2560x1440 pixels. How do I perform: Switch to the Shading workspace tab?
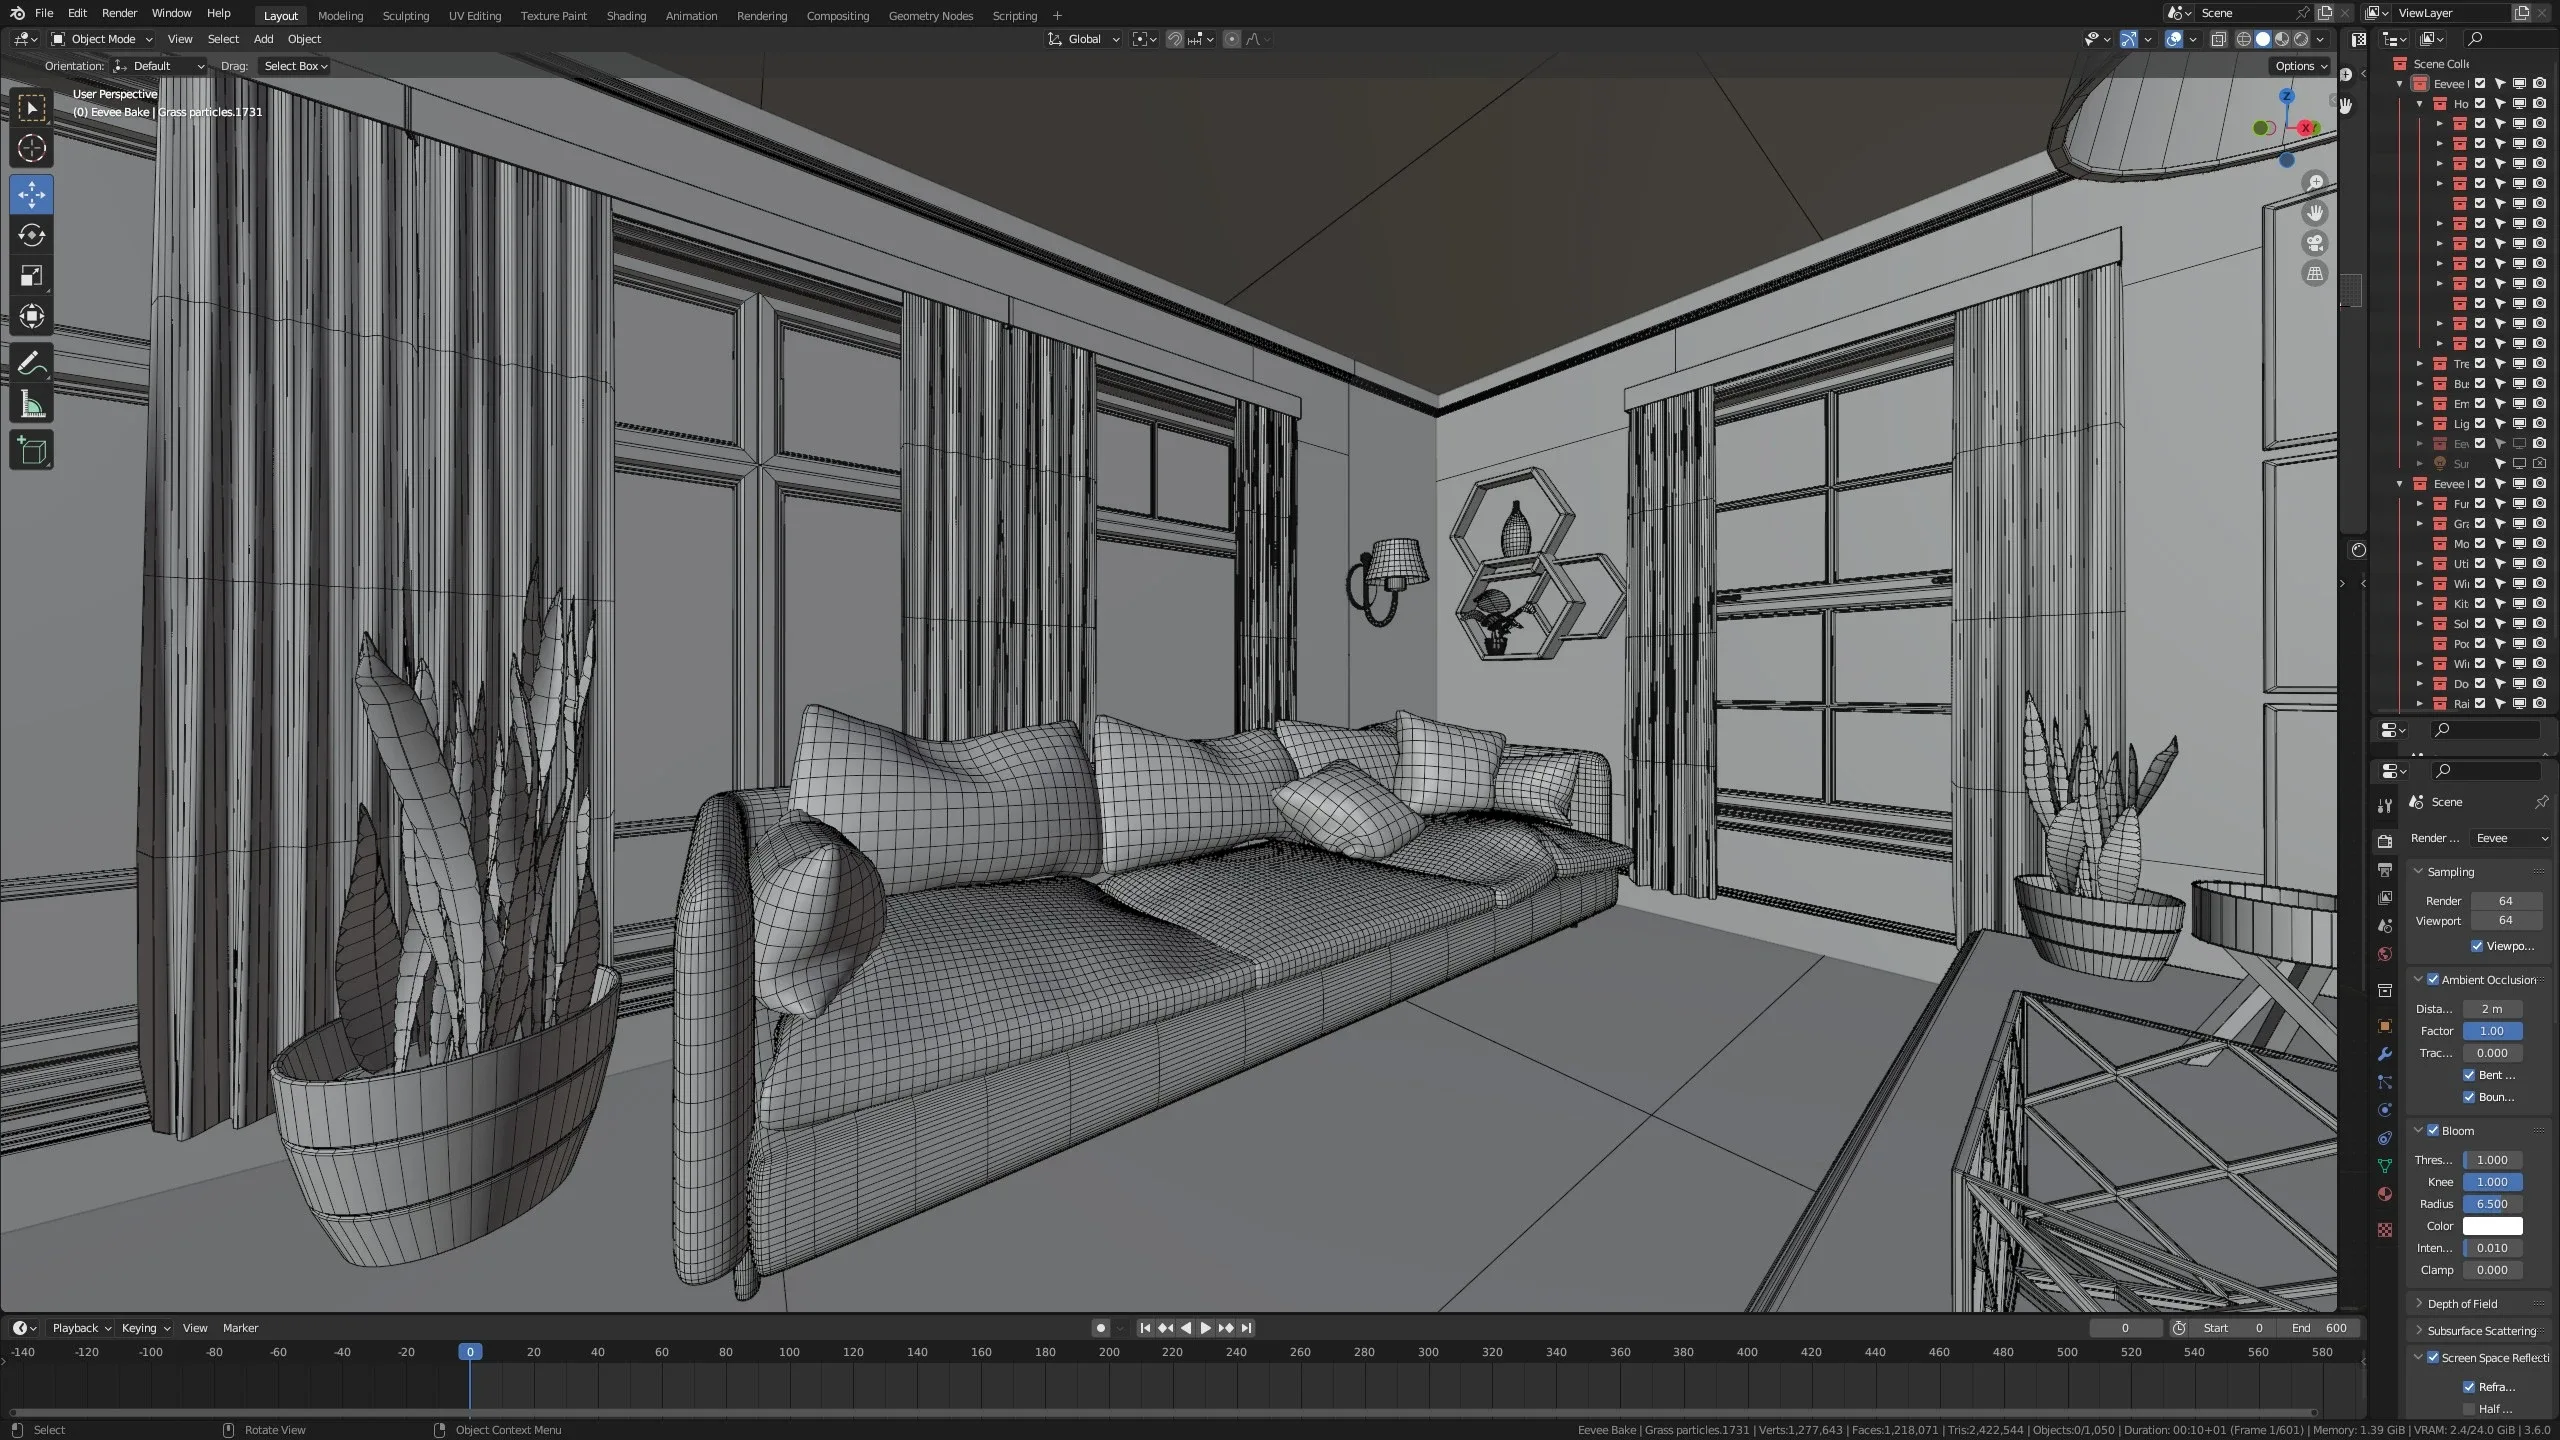pos(626,15)
